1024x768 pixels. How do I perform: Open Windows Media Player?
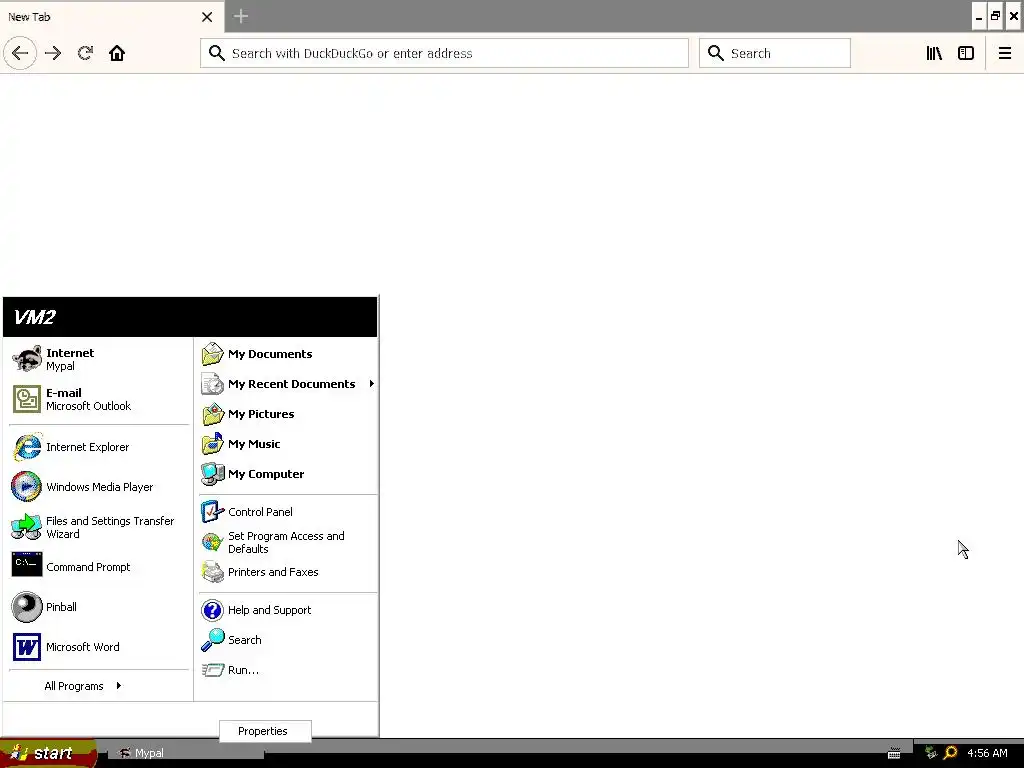(99, 487)
